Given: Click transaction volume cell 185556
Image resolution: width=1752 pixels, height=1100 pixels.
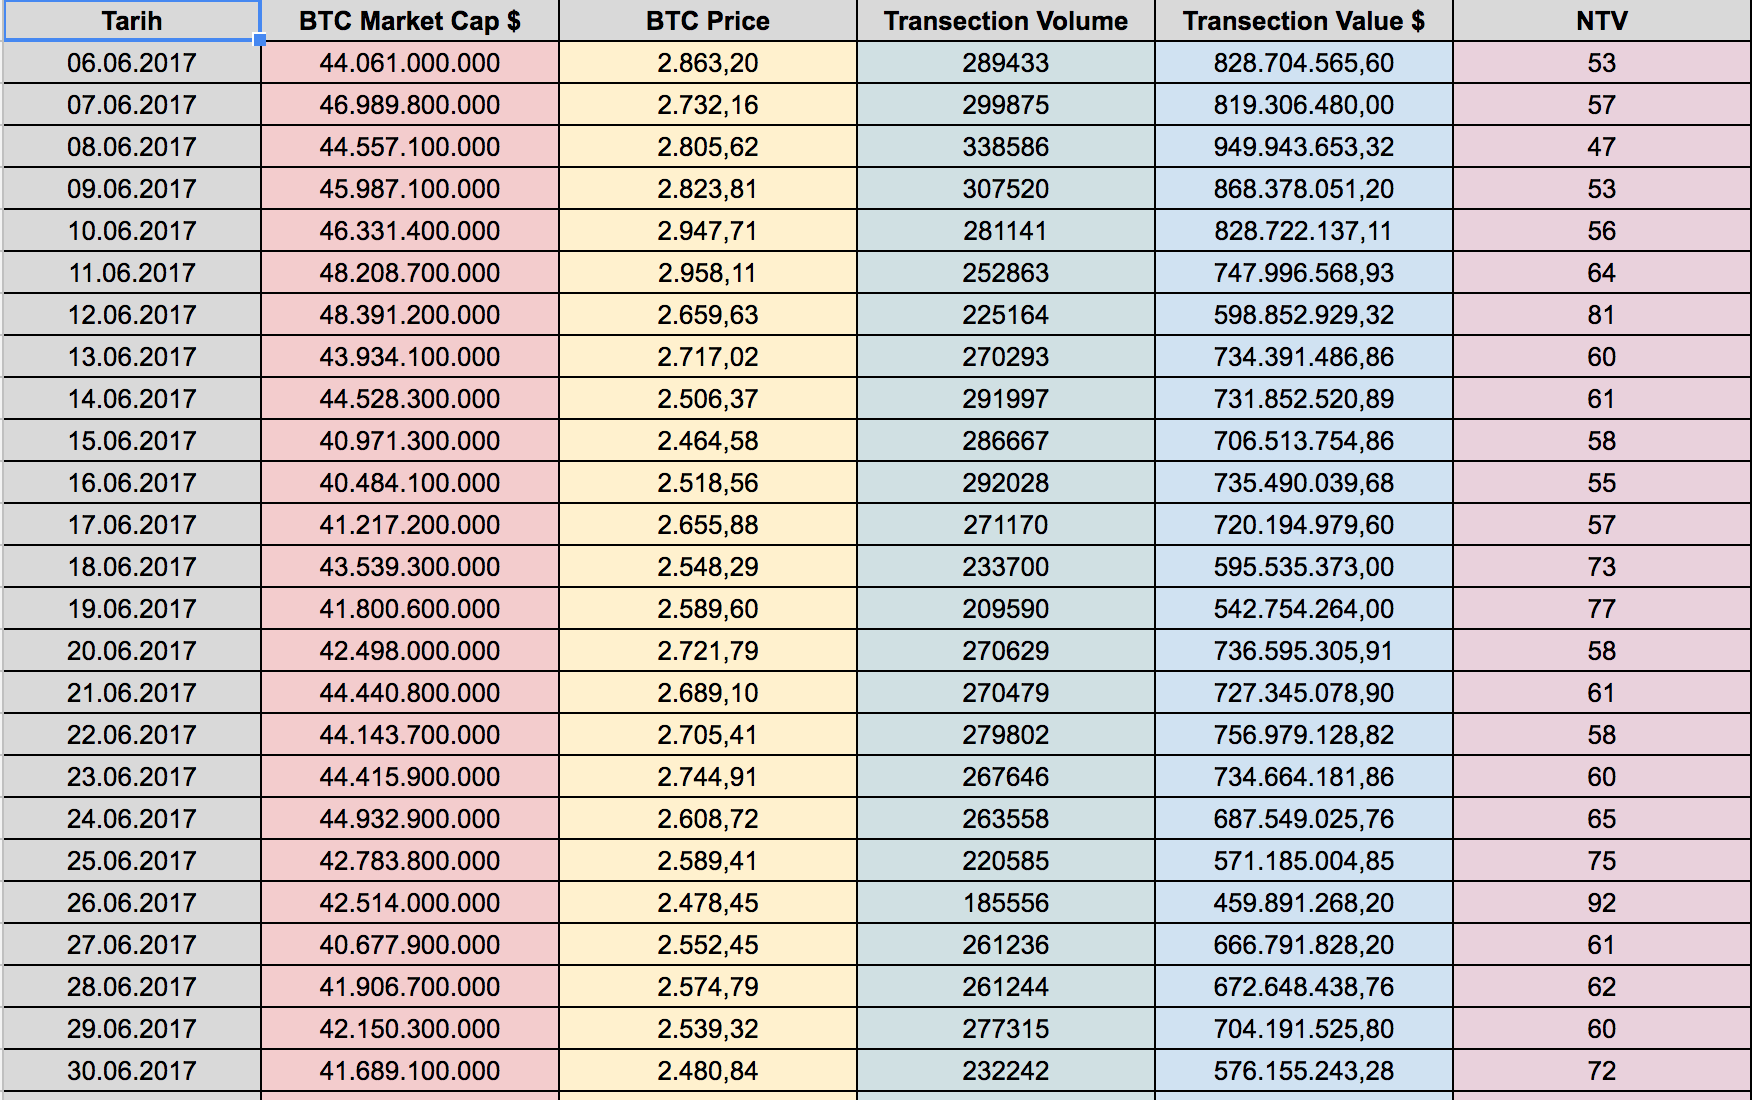Looking at the screenshot, I should pos(1005,903).
